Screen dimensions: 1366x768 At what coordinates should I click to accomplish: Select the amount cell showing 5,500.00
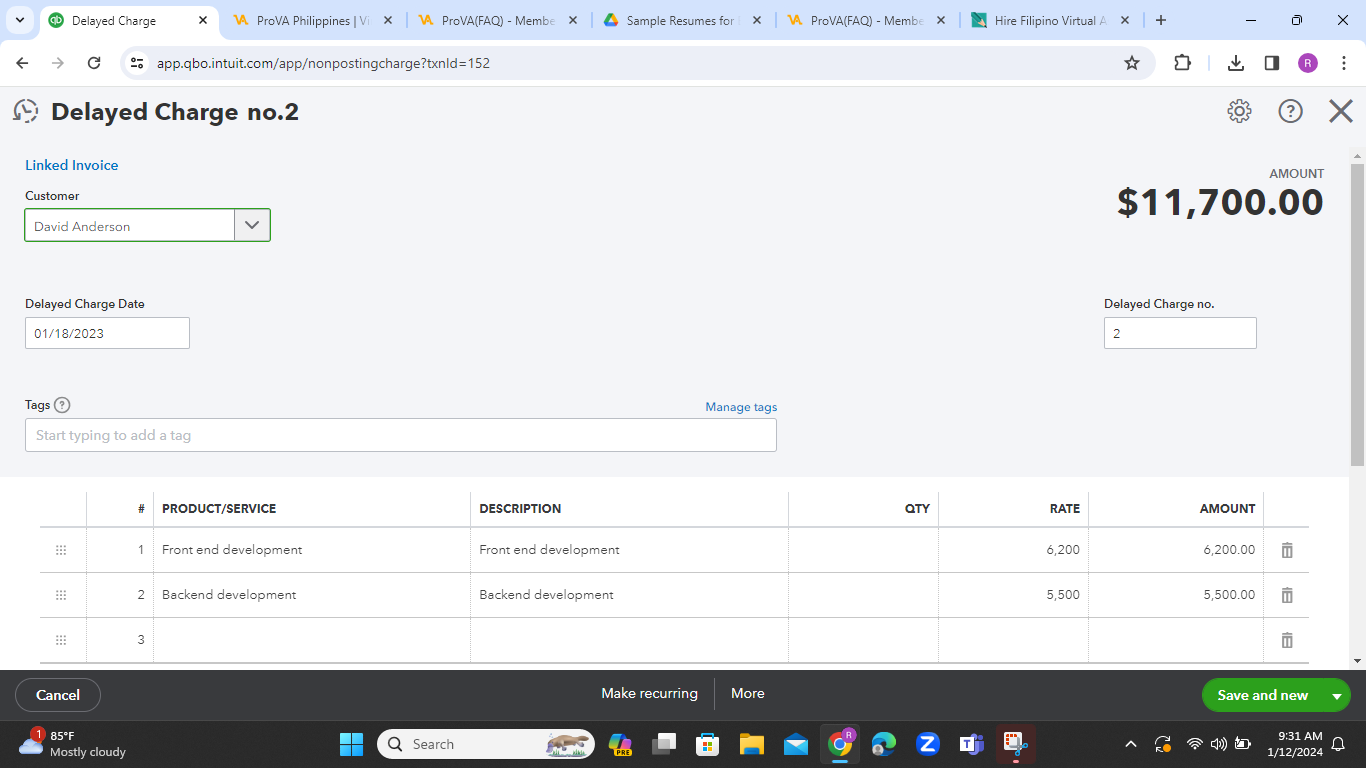click(1176, 595)
